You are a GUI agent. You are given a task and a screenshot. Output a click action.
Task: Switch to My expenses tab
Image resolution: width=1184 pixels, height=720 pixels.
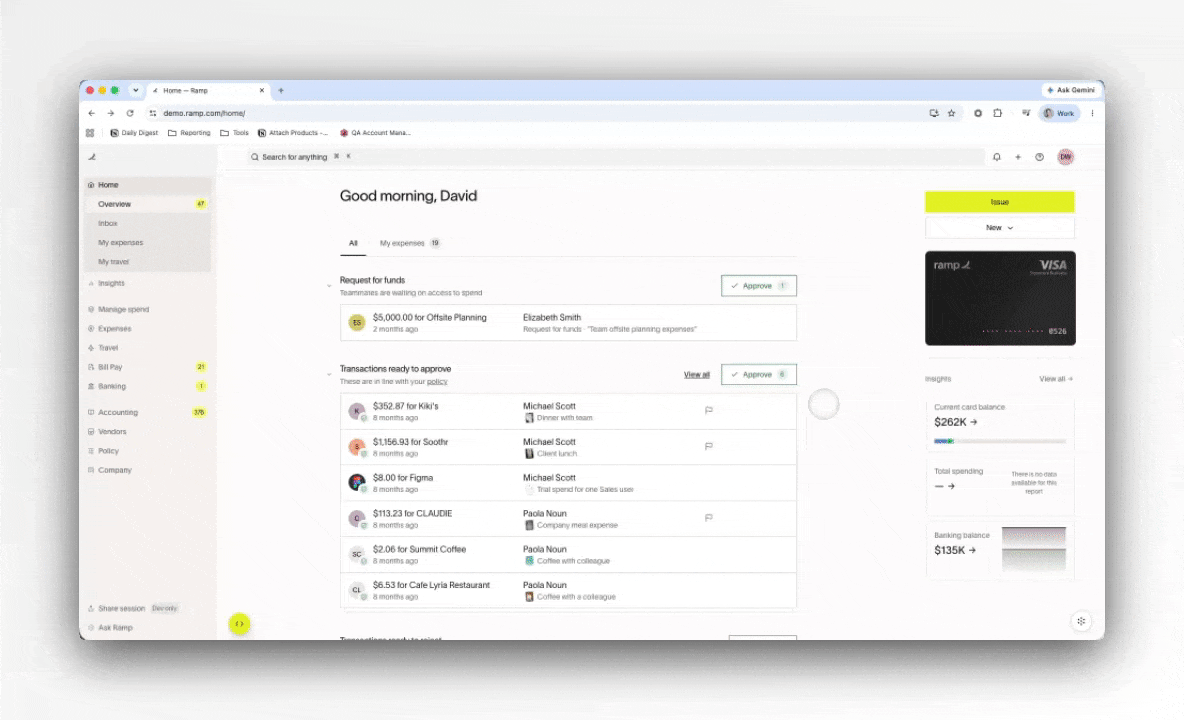pyautogui.click(x=410, y=243)
